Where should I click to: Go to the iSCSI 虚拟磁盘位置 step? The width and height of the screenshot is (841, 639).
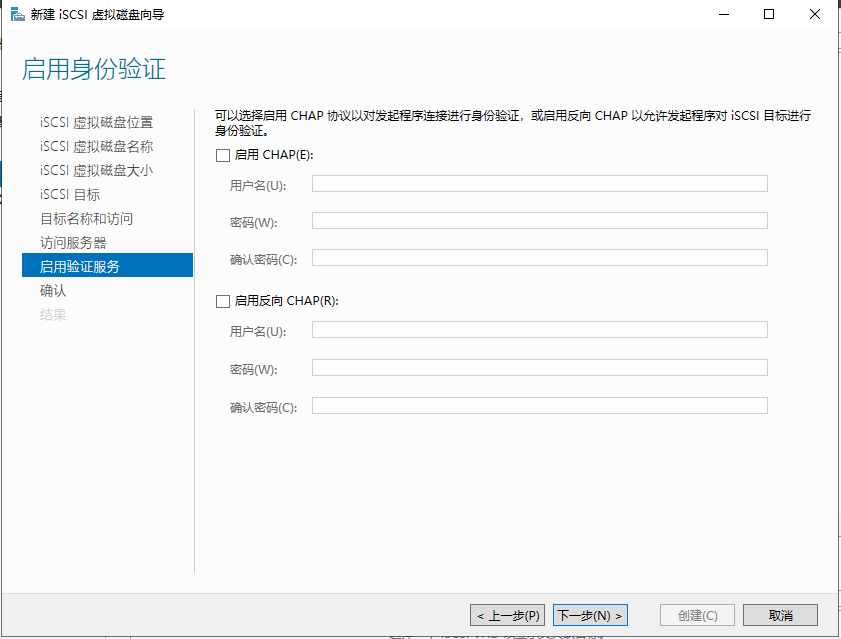tap(97, 122)
